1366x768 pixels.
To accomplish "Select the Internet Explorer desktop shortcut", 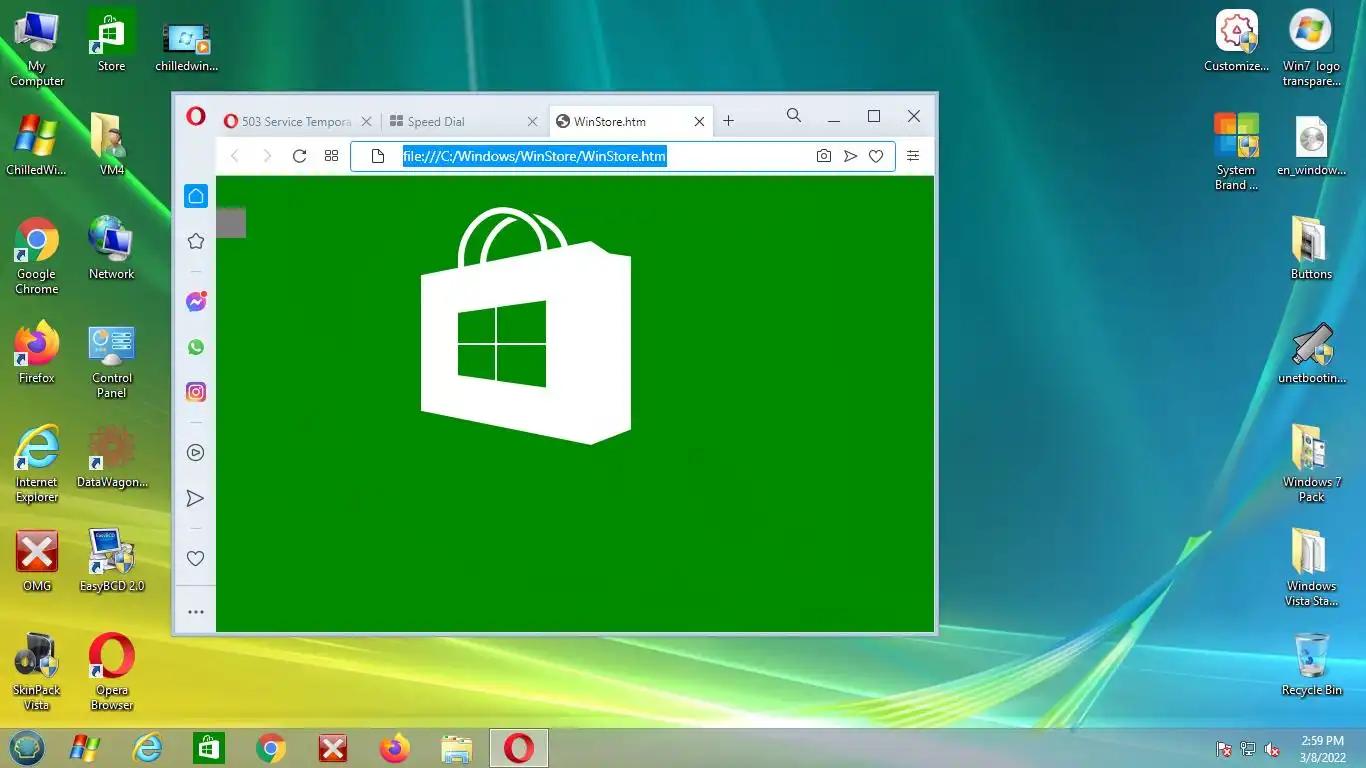I will pyautogui.click(x=37, y=464).
